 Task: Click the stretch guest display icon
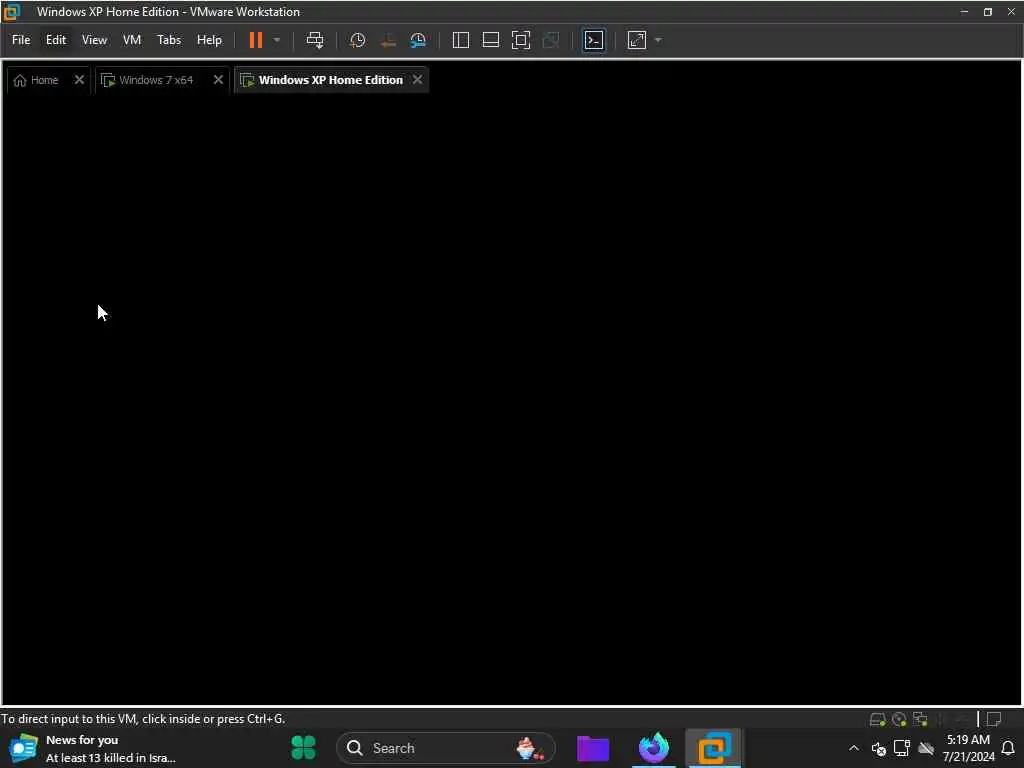click(x=637, y=40)
